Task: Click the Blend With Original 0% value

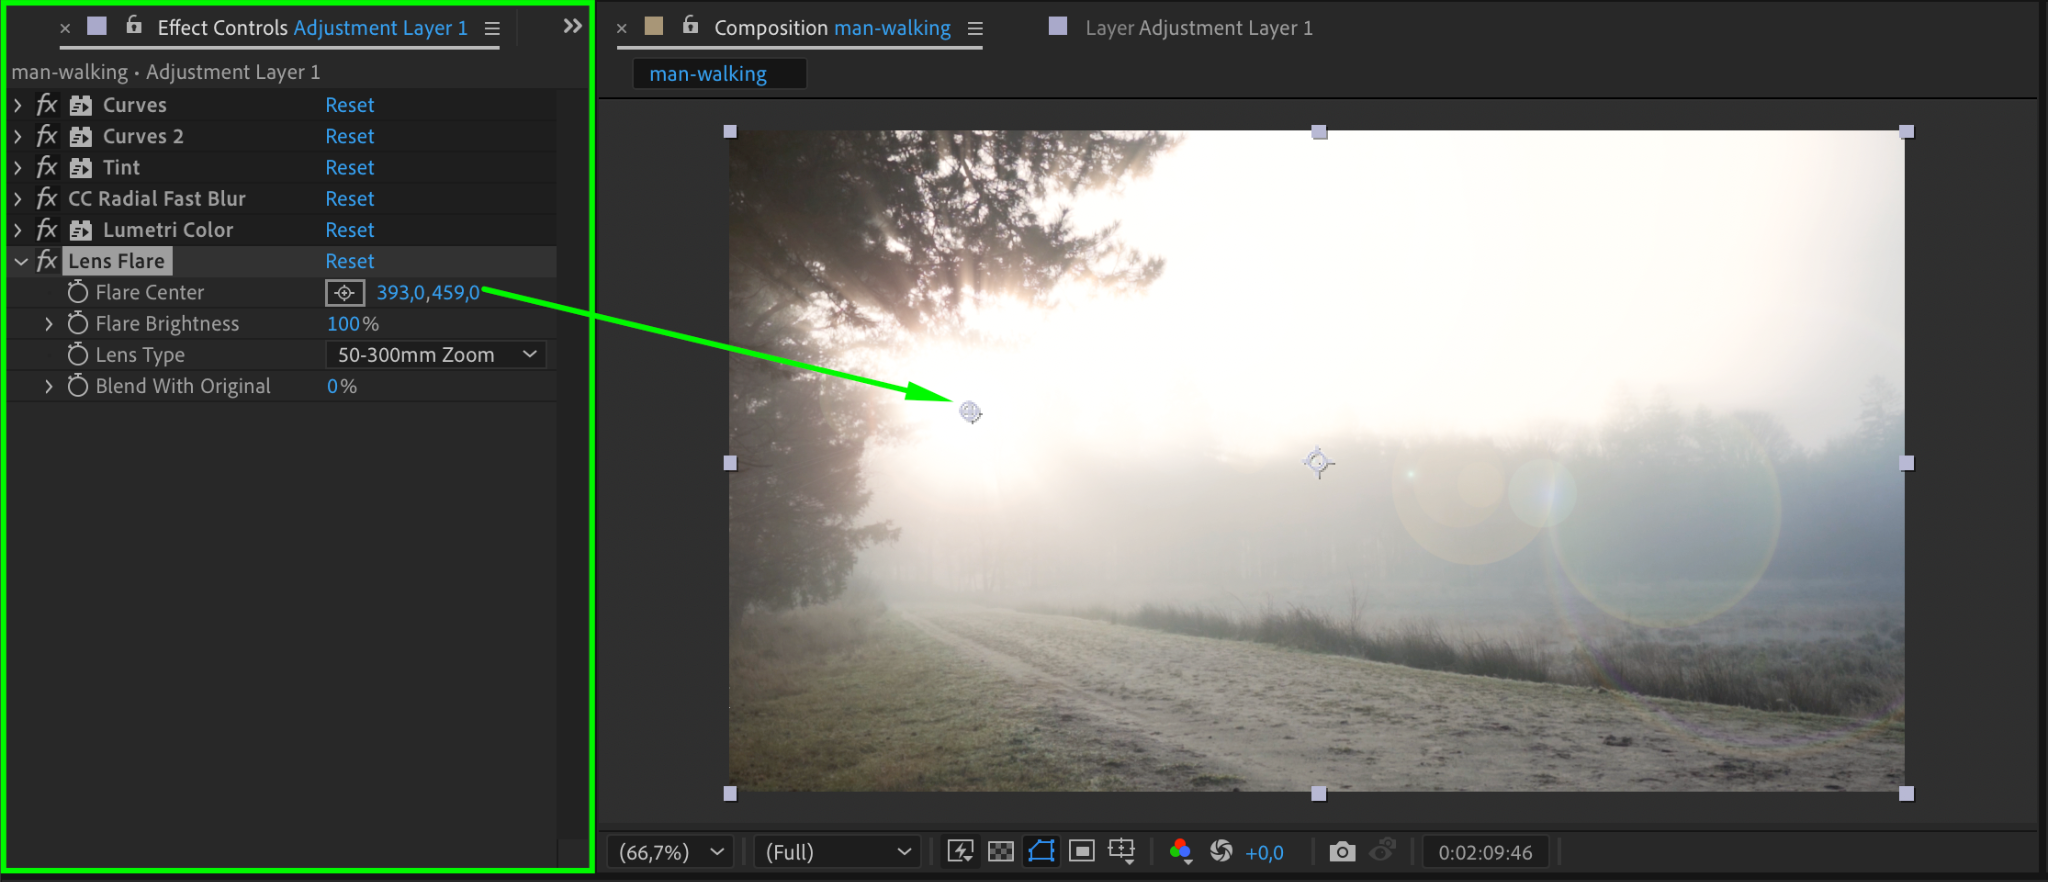Action: 342,386
